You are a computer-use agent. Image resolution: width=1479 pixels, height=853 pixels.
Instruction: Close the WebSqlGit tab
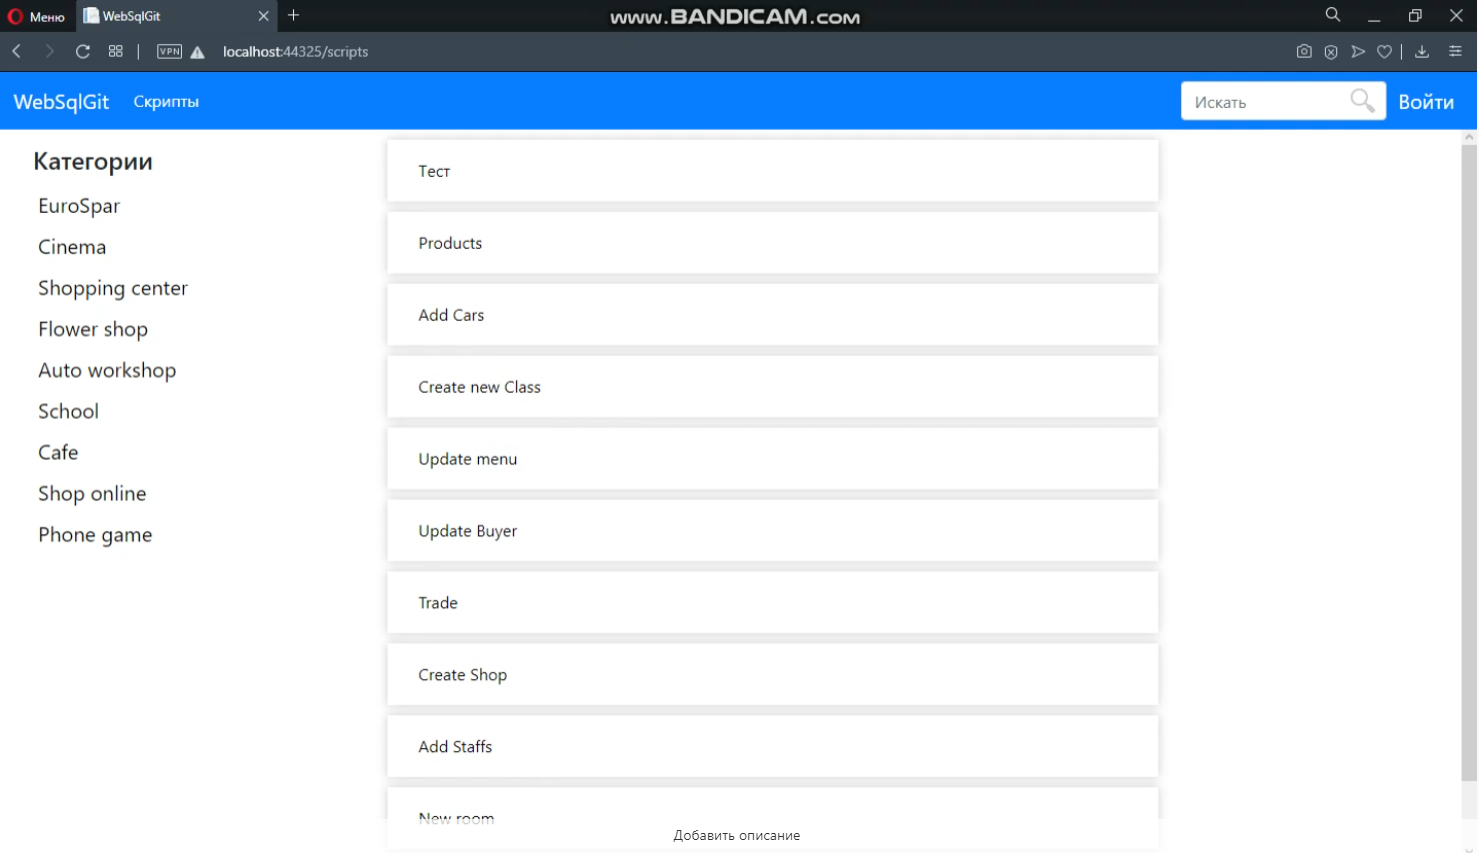[264, 16]
